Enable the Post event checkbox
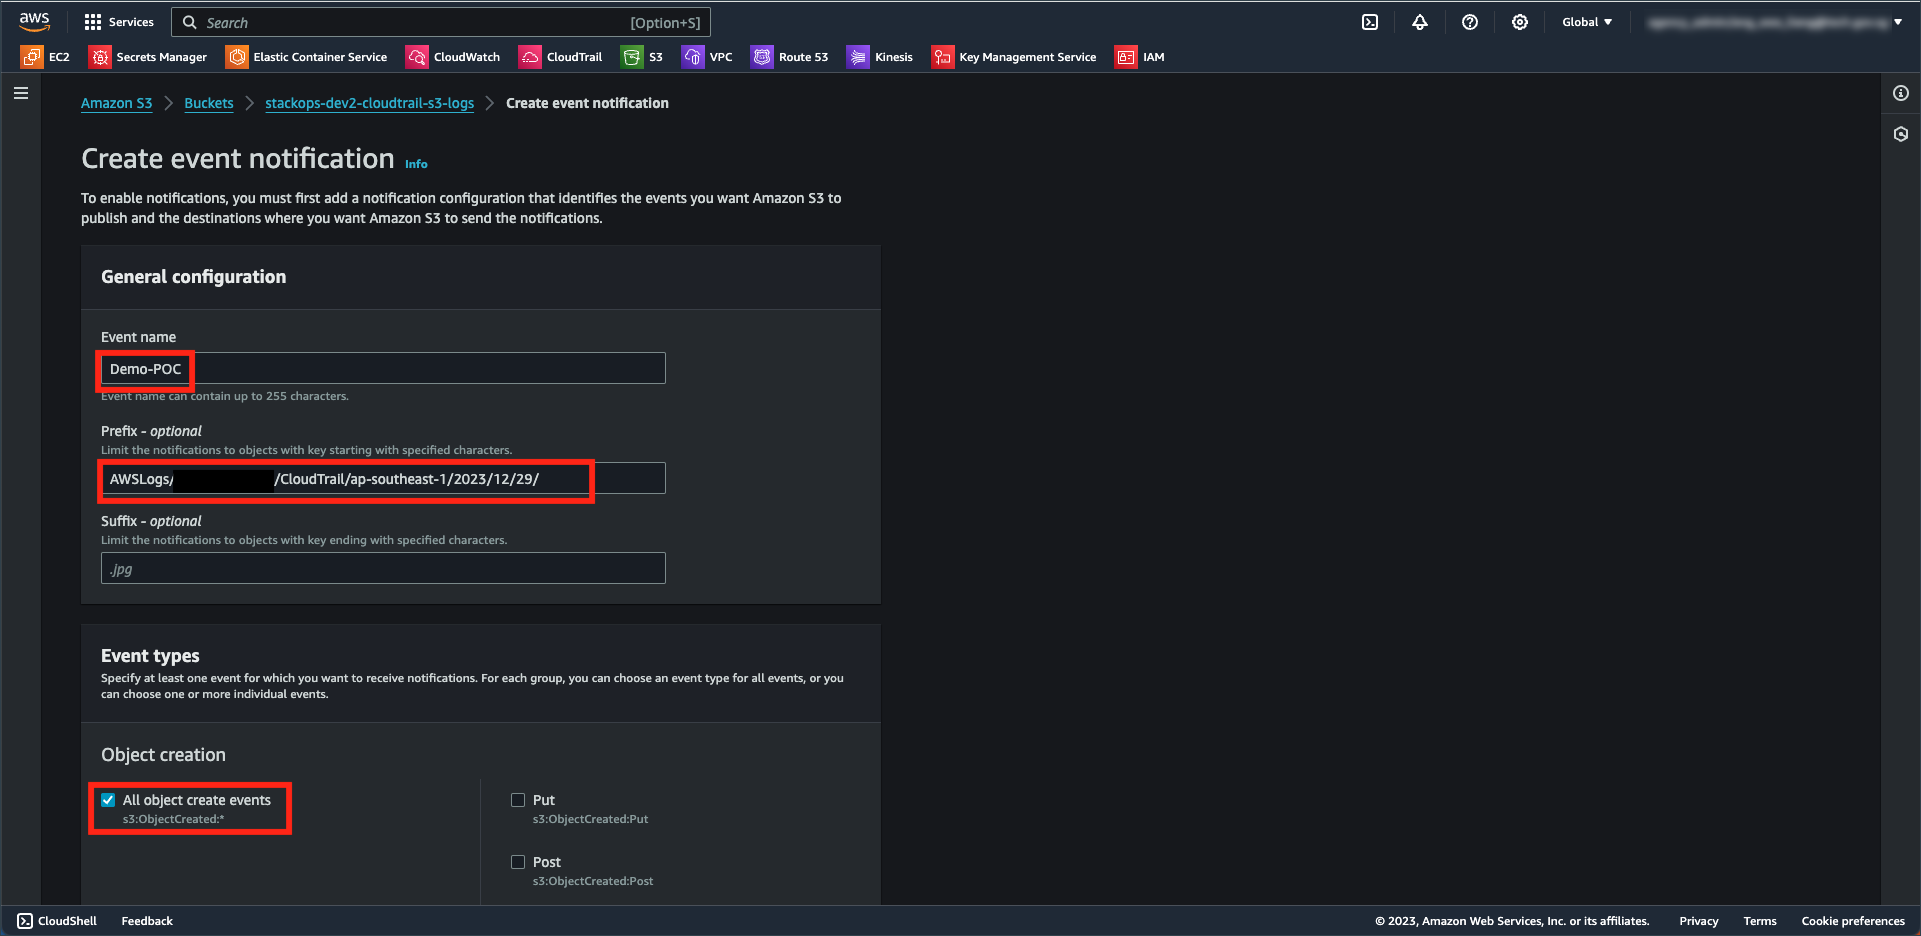 point(518,862)
